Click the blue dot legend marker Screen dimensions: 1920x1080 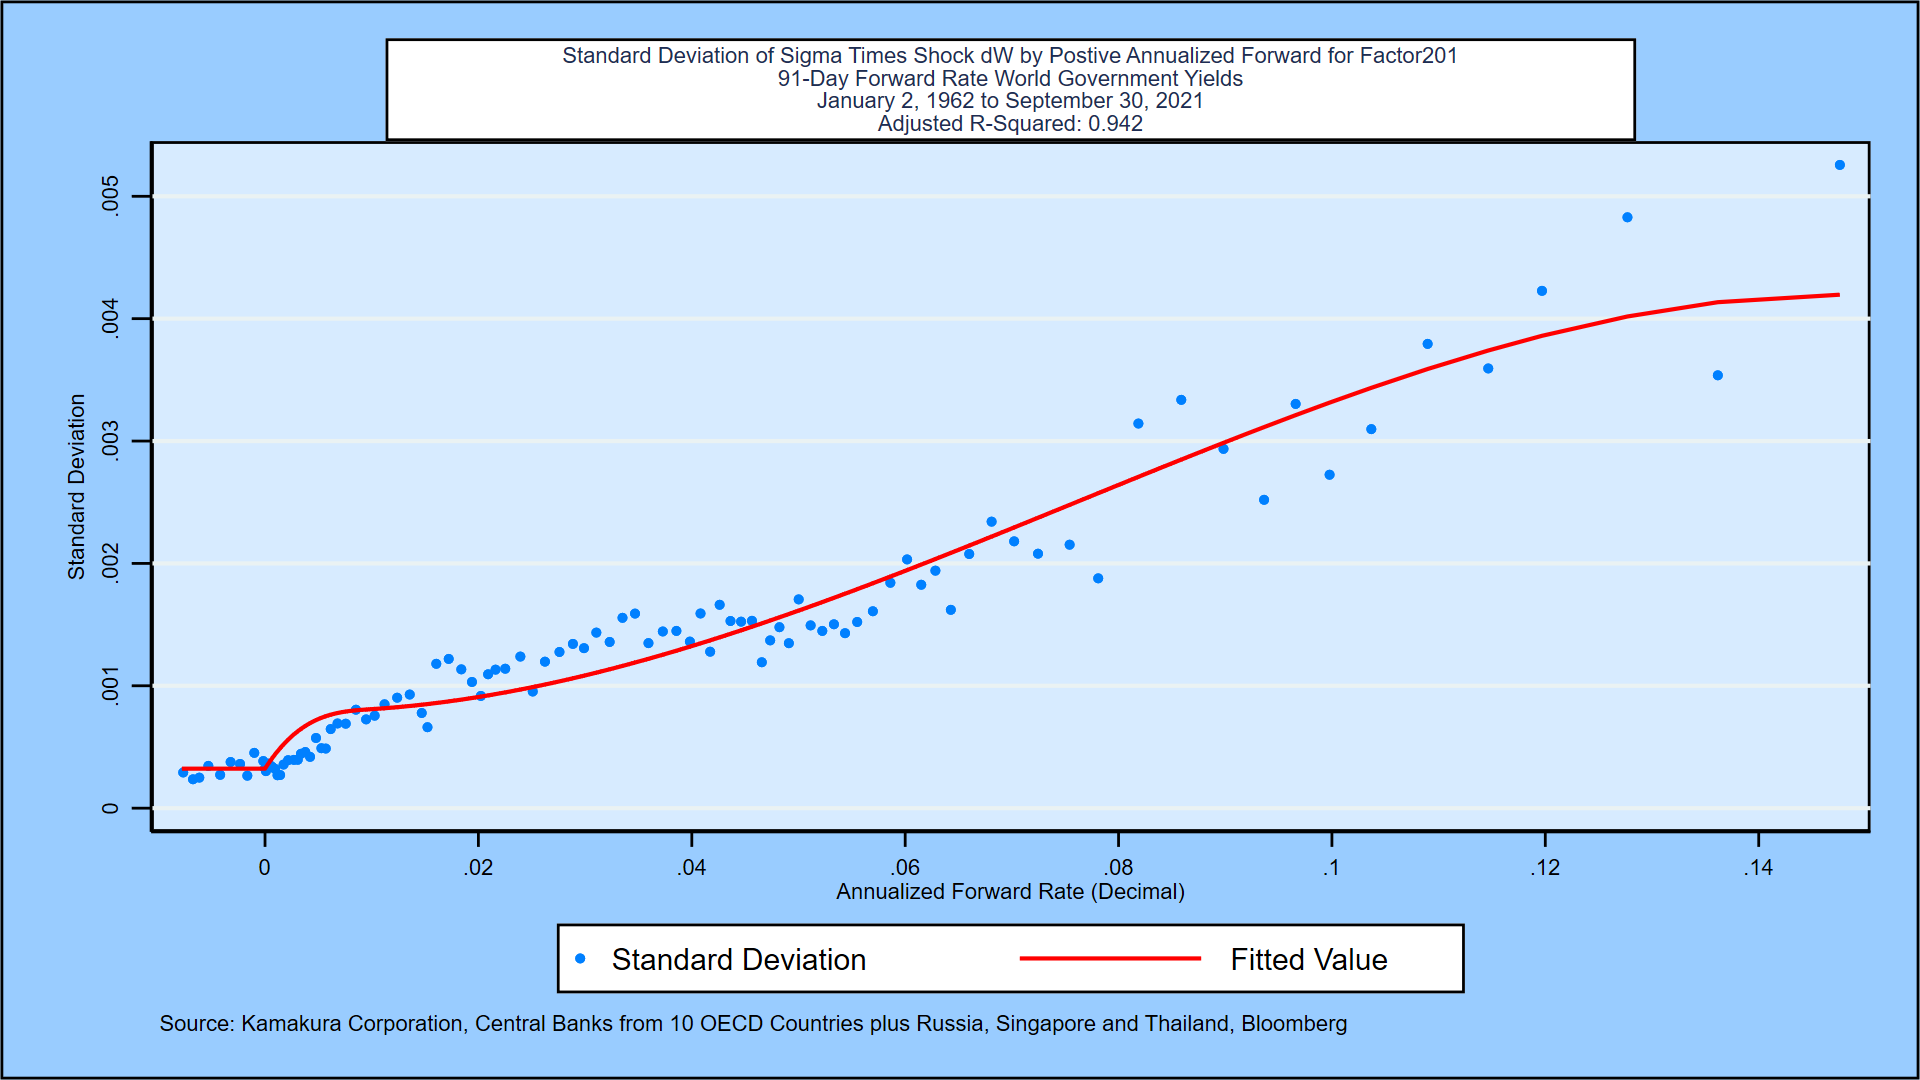(x=580, y=959)
